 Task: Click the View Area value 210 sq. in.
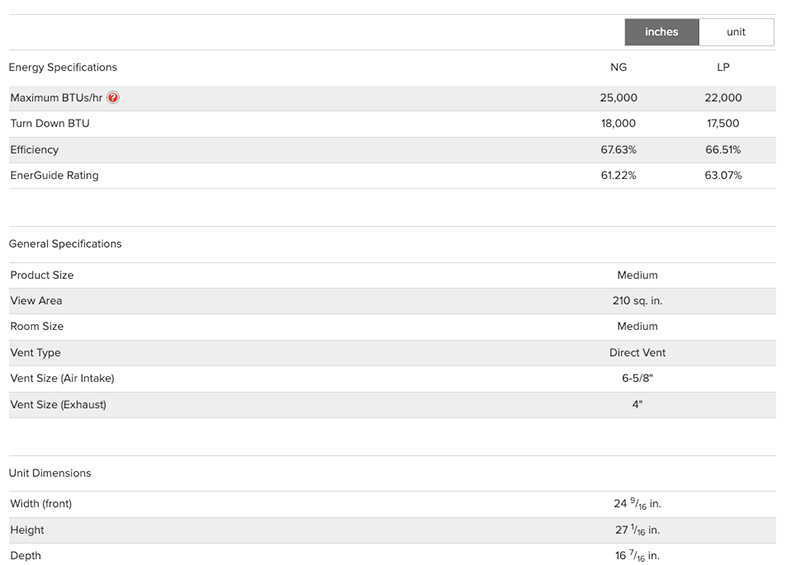pyautogui.click(x=637, y=301)
